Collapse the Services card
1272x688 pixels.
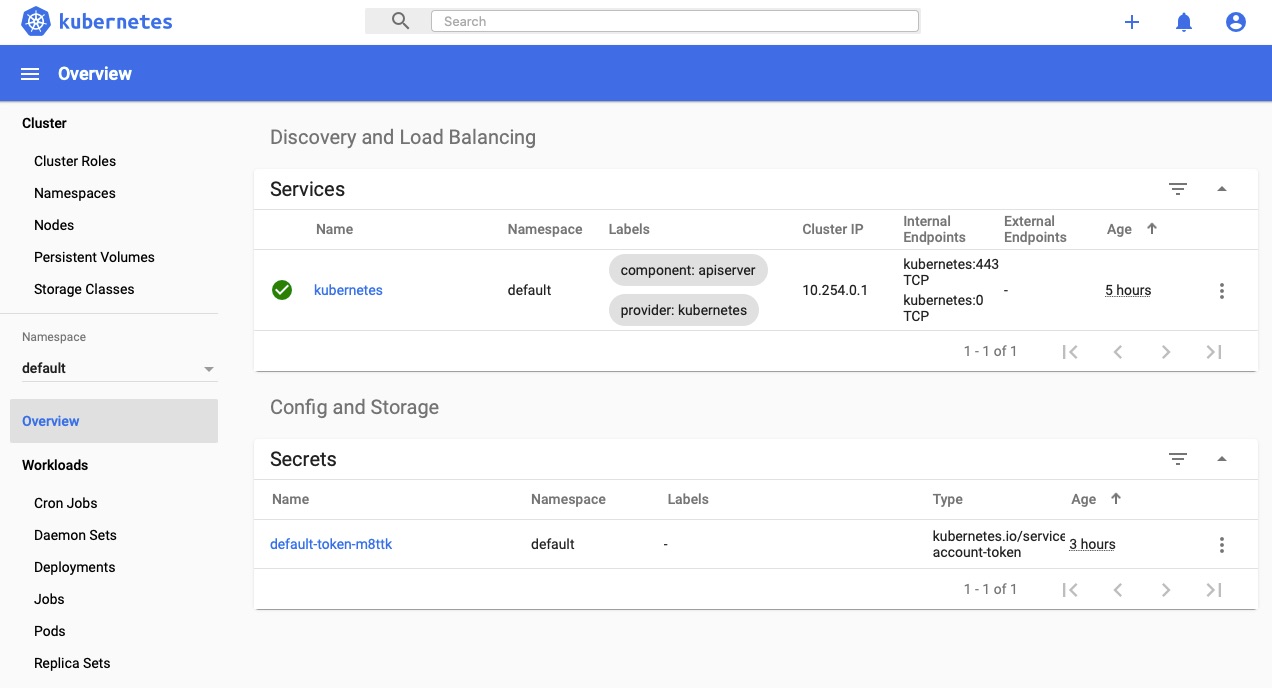tap(1222, 189)
